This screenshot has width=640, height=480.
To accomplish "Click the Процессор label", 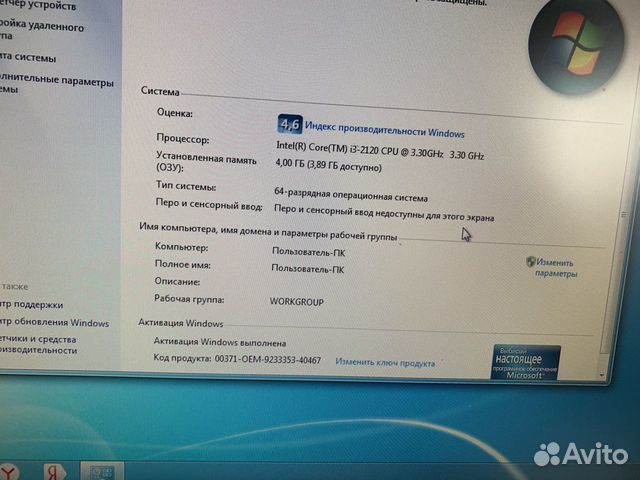I will coord(183,138).
